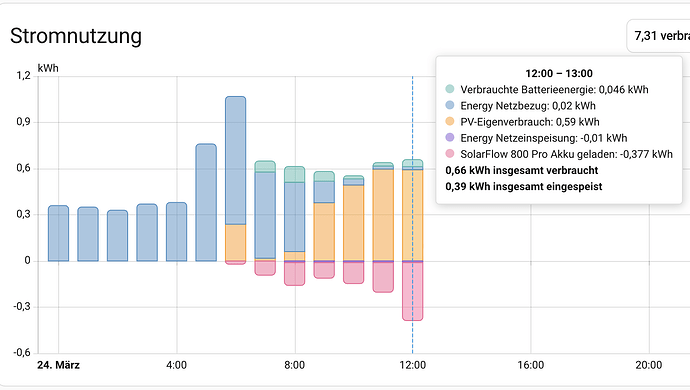Screen dimensions: 690x390
Task: Click the '8:00' x-axis label
Action: tap(294, 365)
